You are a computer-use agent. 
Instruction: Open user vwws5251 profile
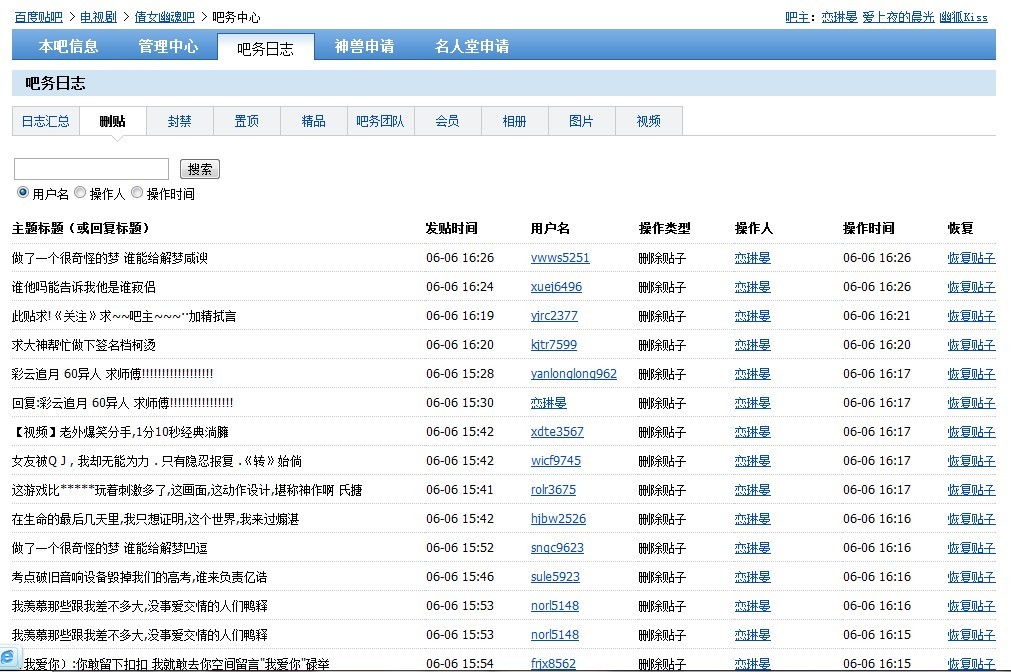click(560, 258)
